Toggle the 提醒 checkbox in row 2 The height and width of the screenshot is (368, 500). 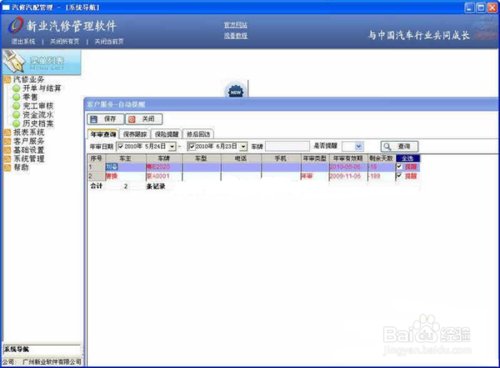click(399, 176)
